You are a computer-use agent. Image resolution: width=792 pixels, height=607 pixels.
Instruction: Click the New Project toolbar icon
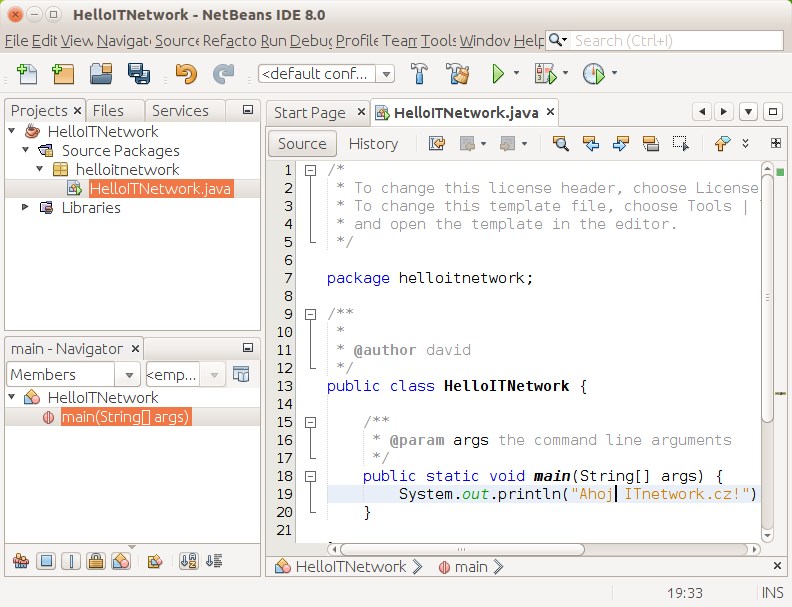tap(63, 74)
